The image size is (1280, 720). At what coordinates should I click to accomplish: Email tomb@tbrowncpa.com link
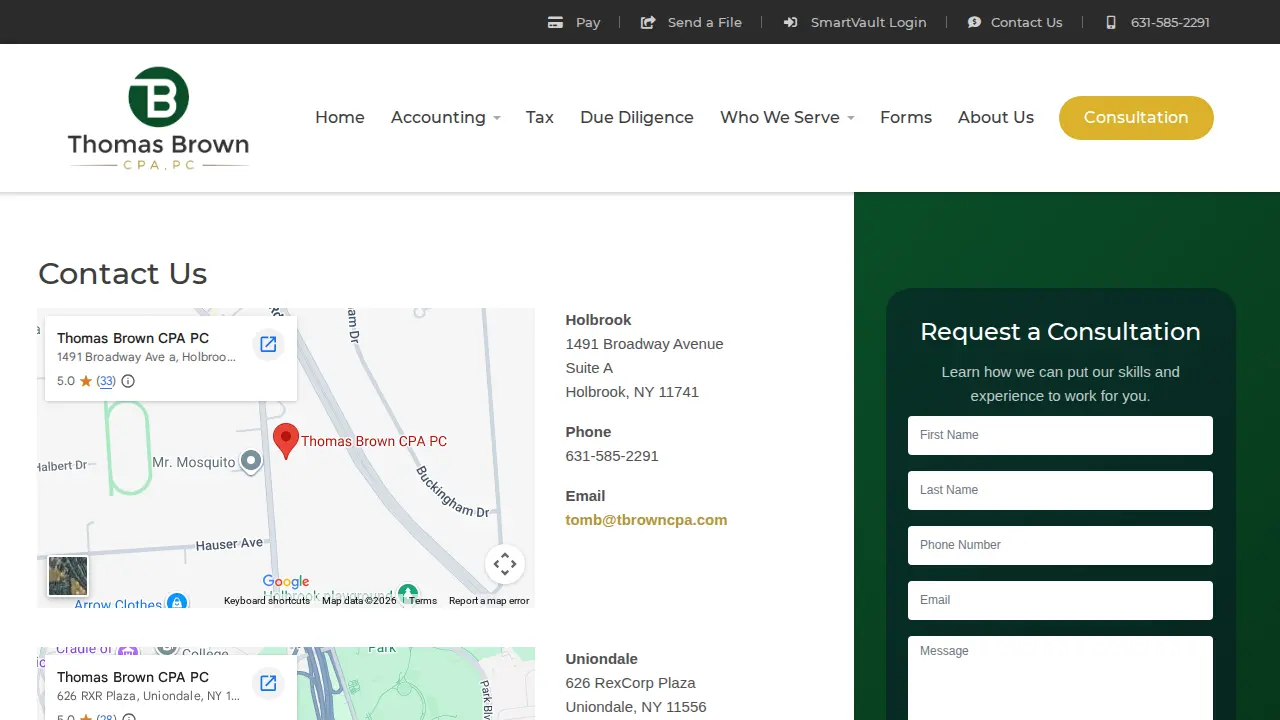(646, 520)
